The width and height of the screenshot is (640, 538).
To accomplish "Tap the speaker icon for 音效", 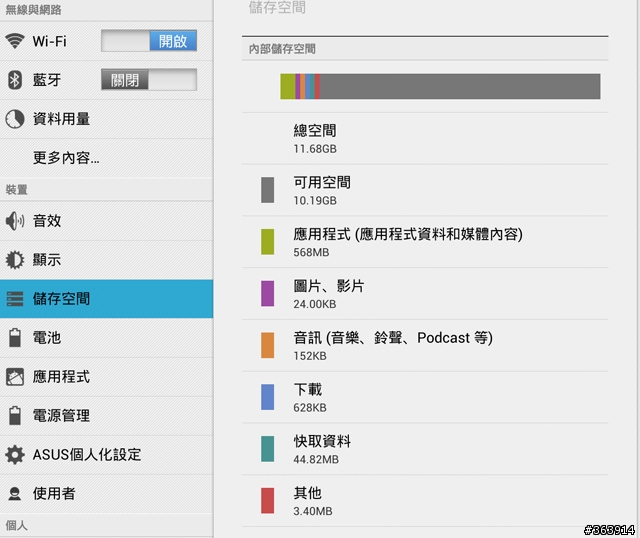I will click(15, 221).
